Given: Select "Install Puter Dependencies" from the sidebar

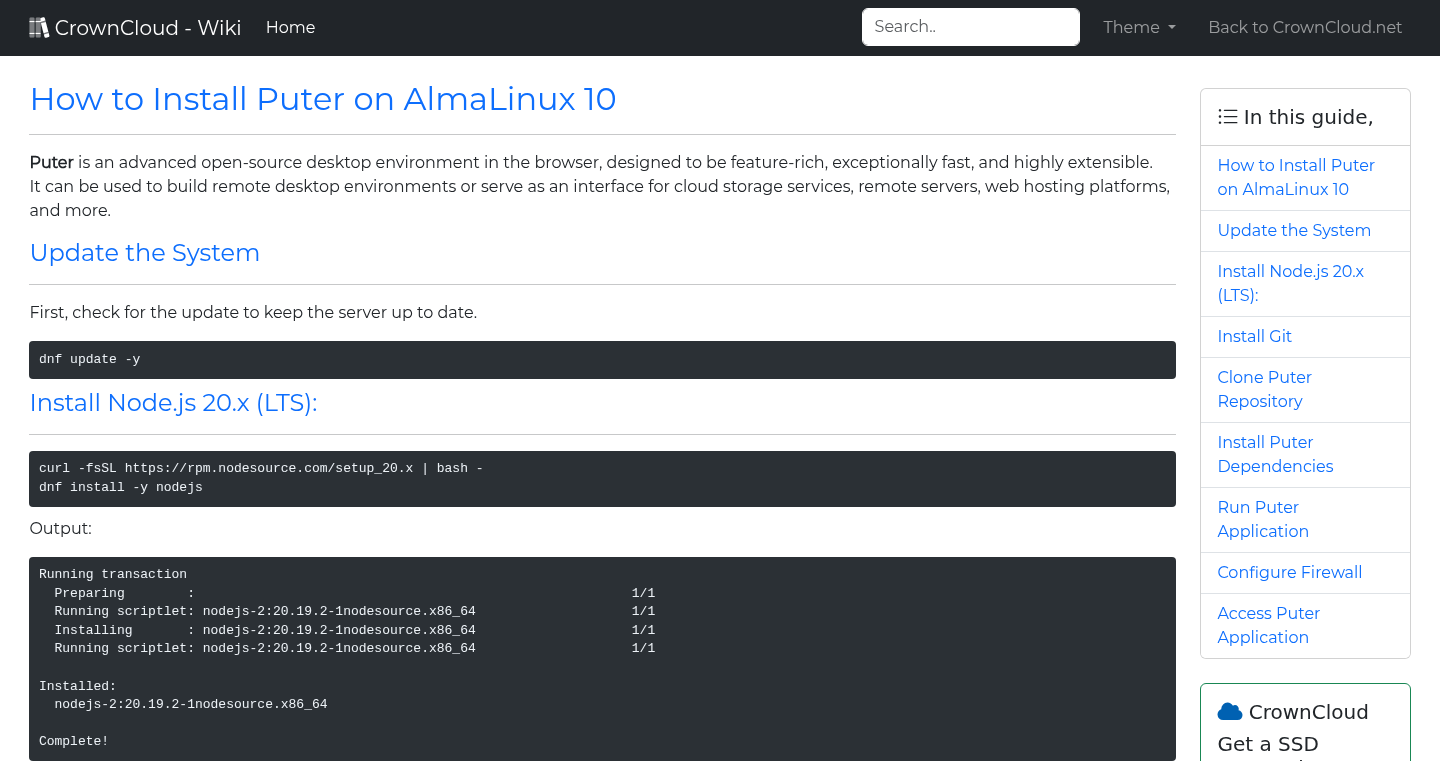Looking at the screenshot, I should tap(1275, 454).
